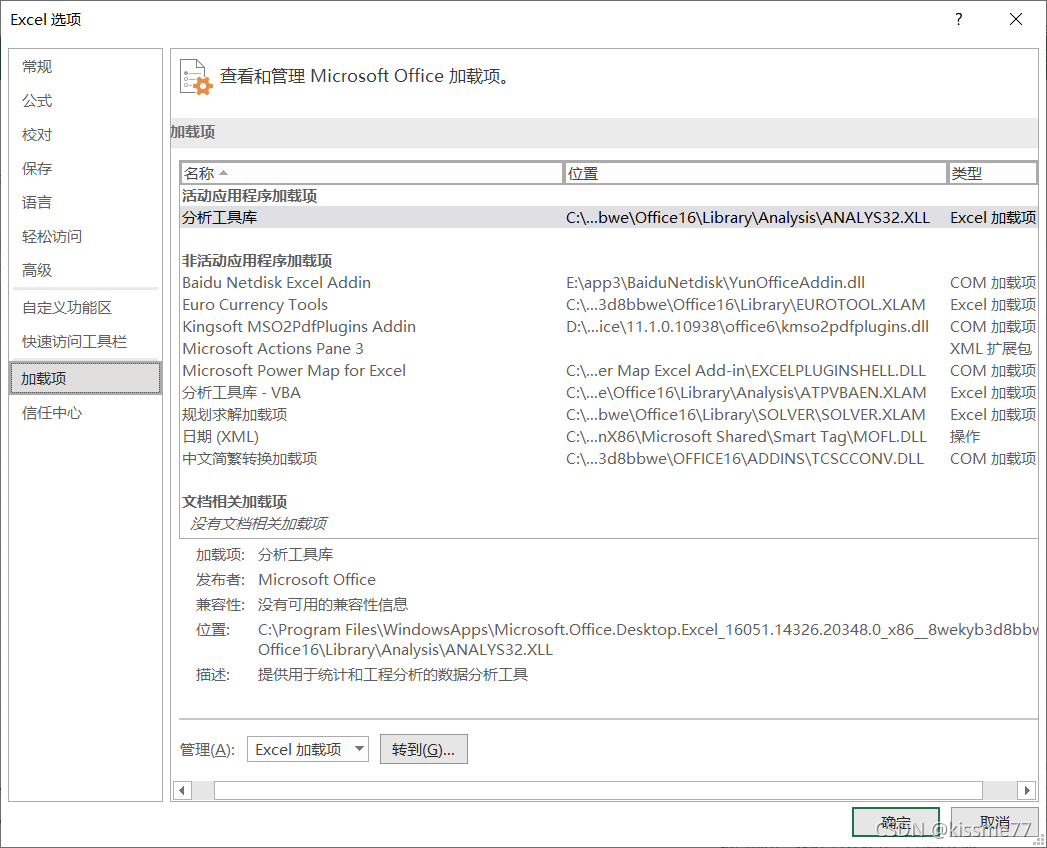Click the 转到(G)... button
The width and height of the screenshot is (1047, 848).
pos(423,749)
